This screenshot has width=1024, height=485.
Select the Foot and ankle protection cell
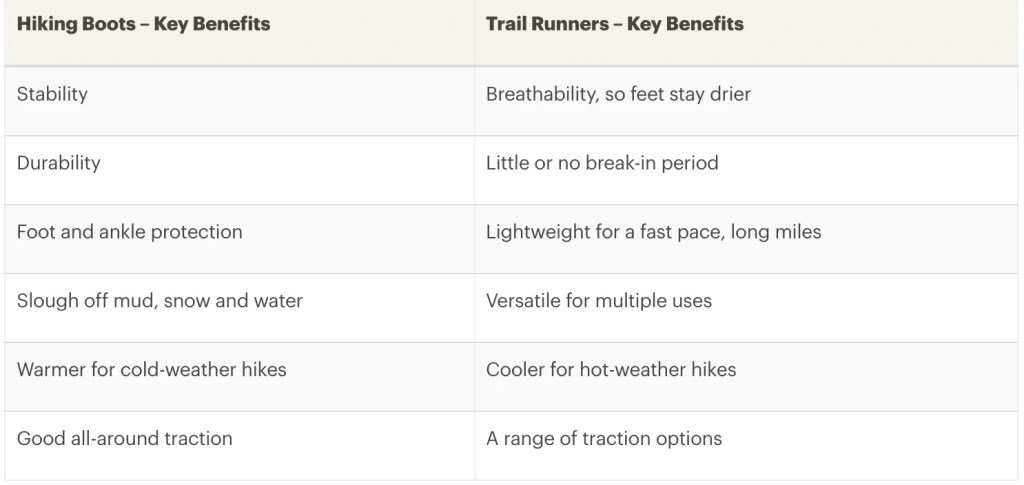point(129,232)
